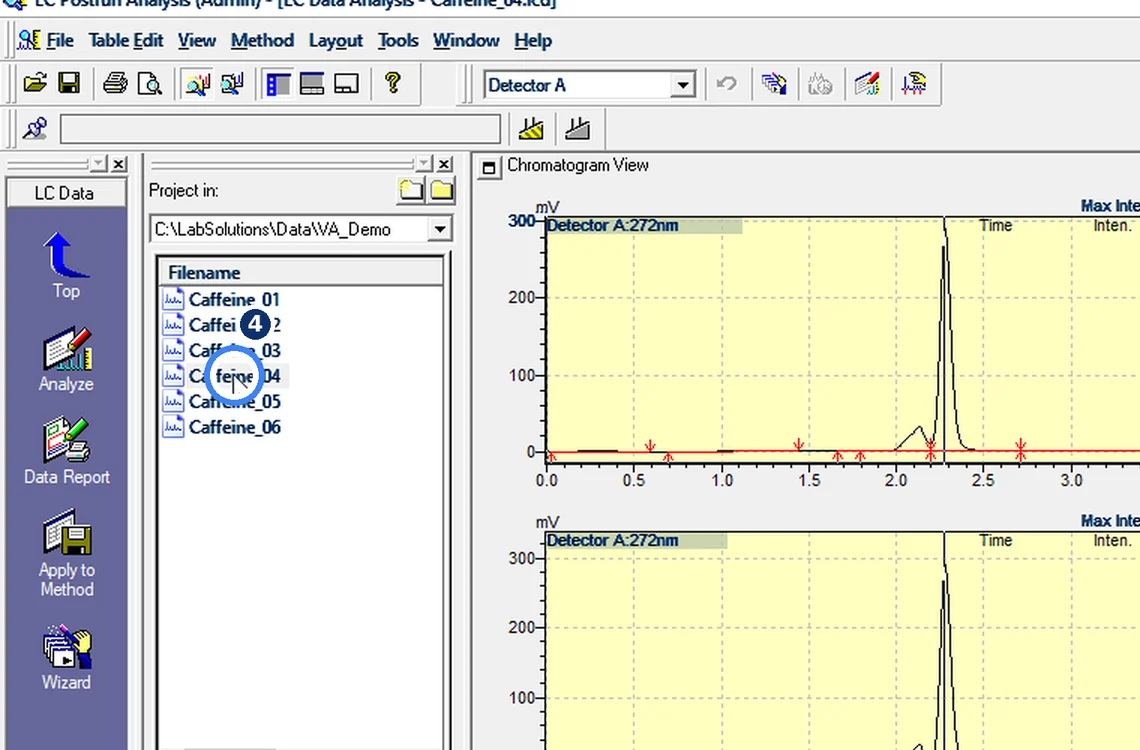Click the new folder icon beside Project in

click(411, 190)
